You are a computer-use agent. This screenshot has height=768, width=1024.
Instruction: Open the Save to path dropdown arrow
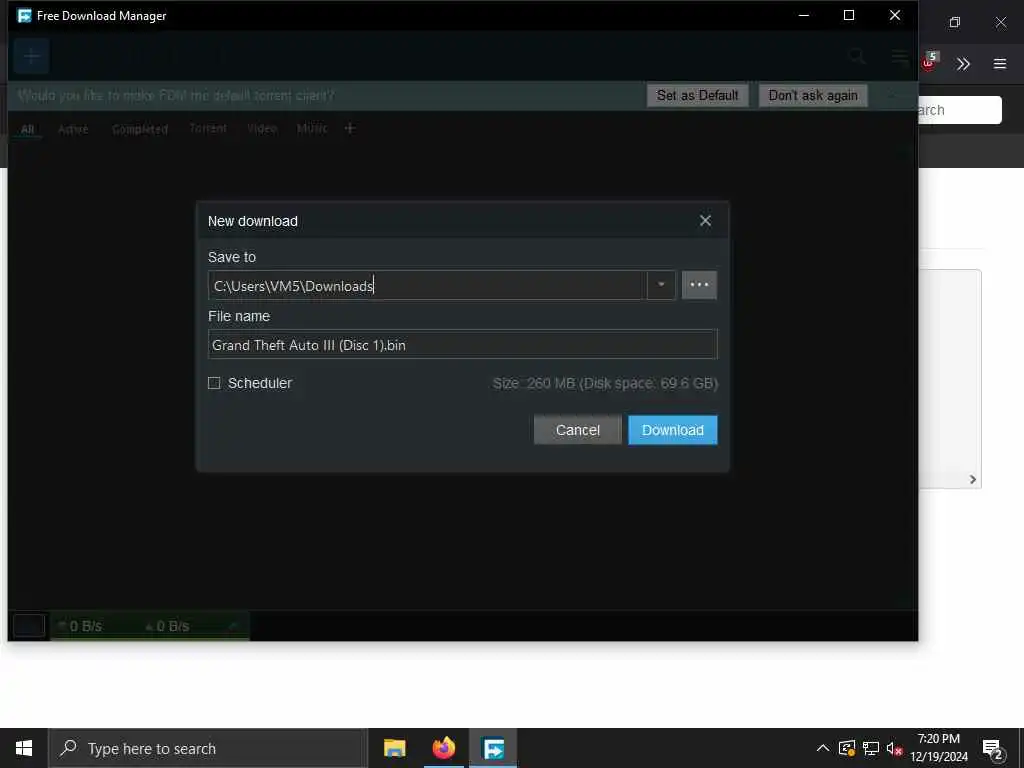click(x=661, y=285)
